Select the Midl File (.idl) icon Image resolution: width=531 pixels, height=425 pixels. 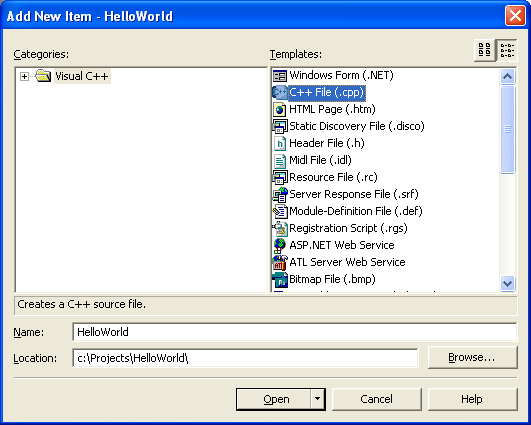coord(280,161)
